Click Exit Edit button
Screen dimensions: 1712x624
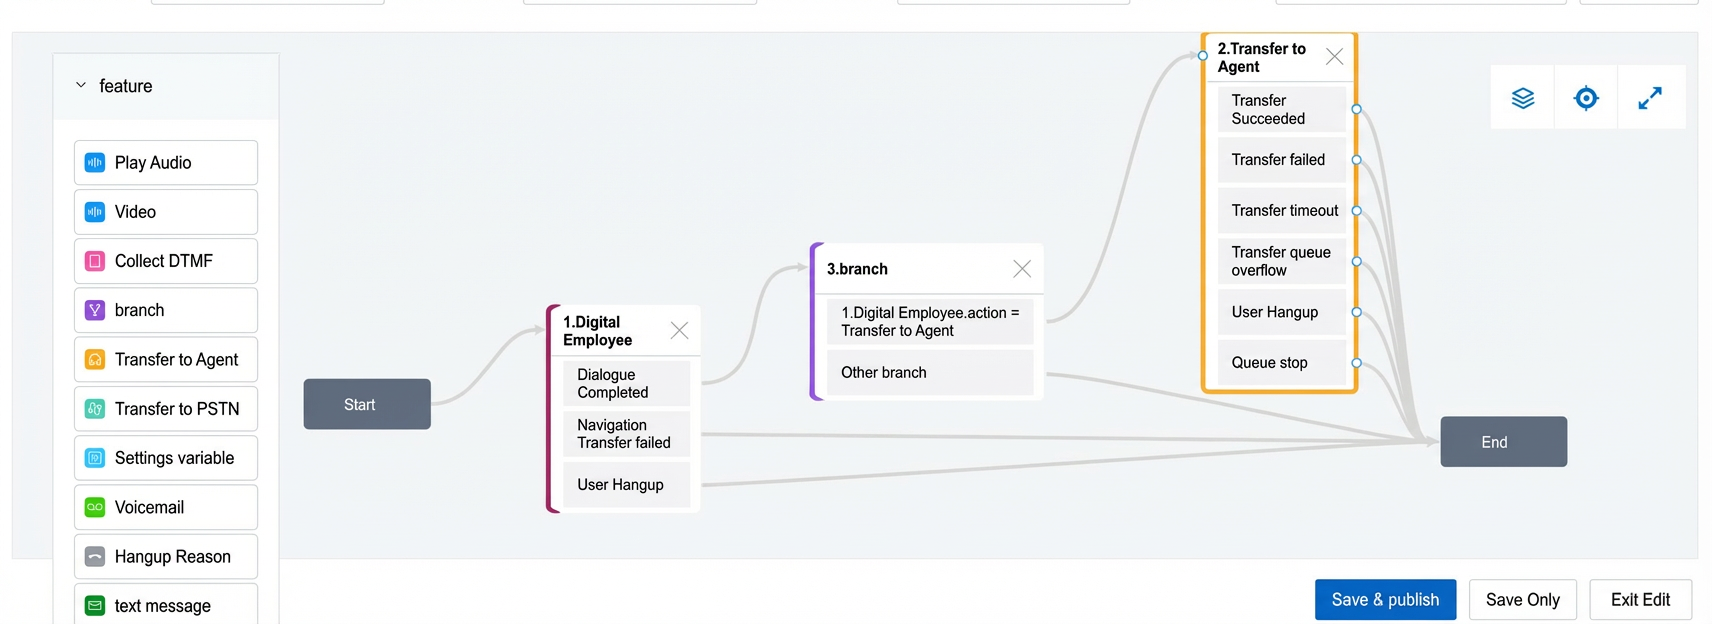pyautogui.click(x=1640, y=600)
